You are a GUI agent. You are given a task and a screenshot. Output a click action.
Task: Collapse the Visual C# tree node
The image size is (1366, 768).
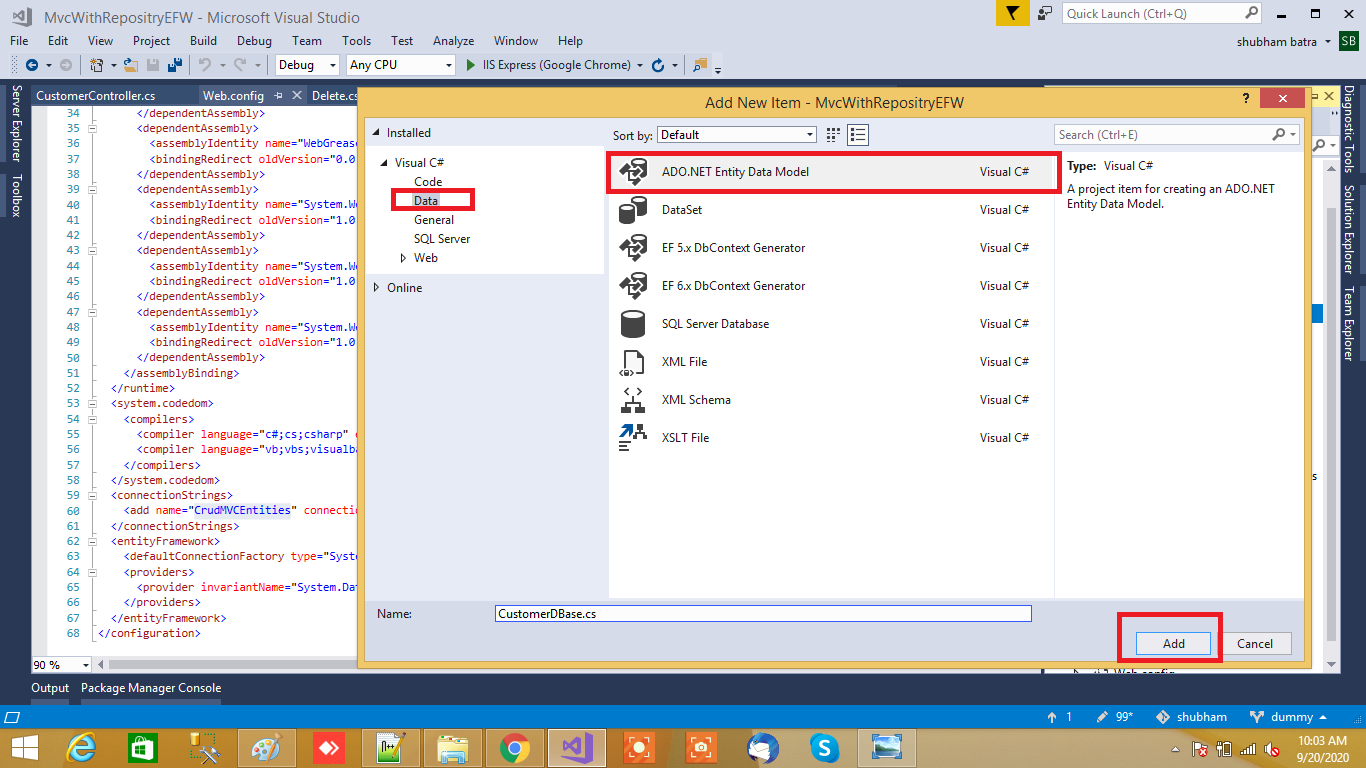click(x=385, y=163)
